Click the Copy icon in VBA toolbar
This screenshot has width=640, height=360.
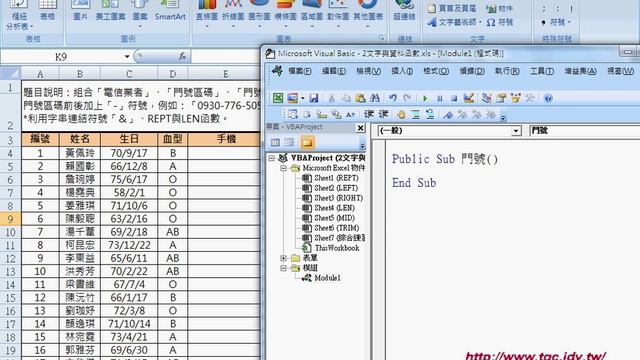[346, 98]
